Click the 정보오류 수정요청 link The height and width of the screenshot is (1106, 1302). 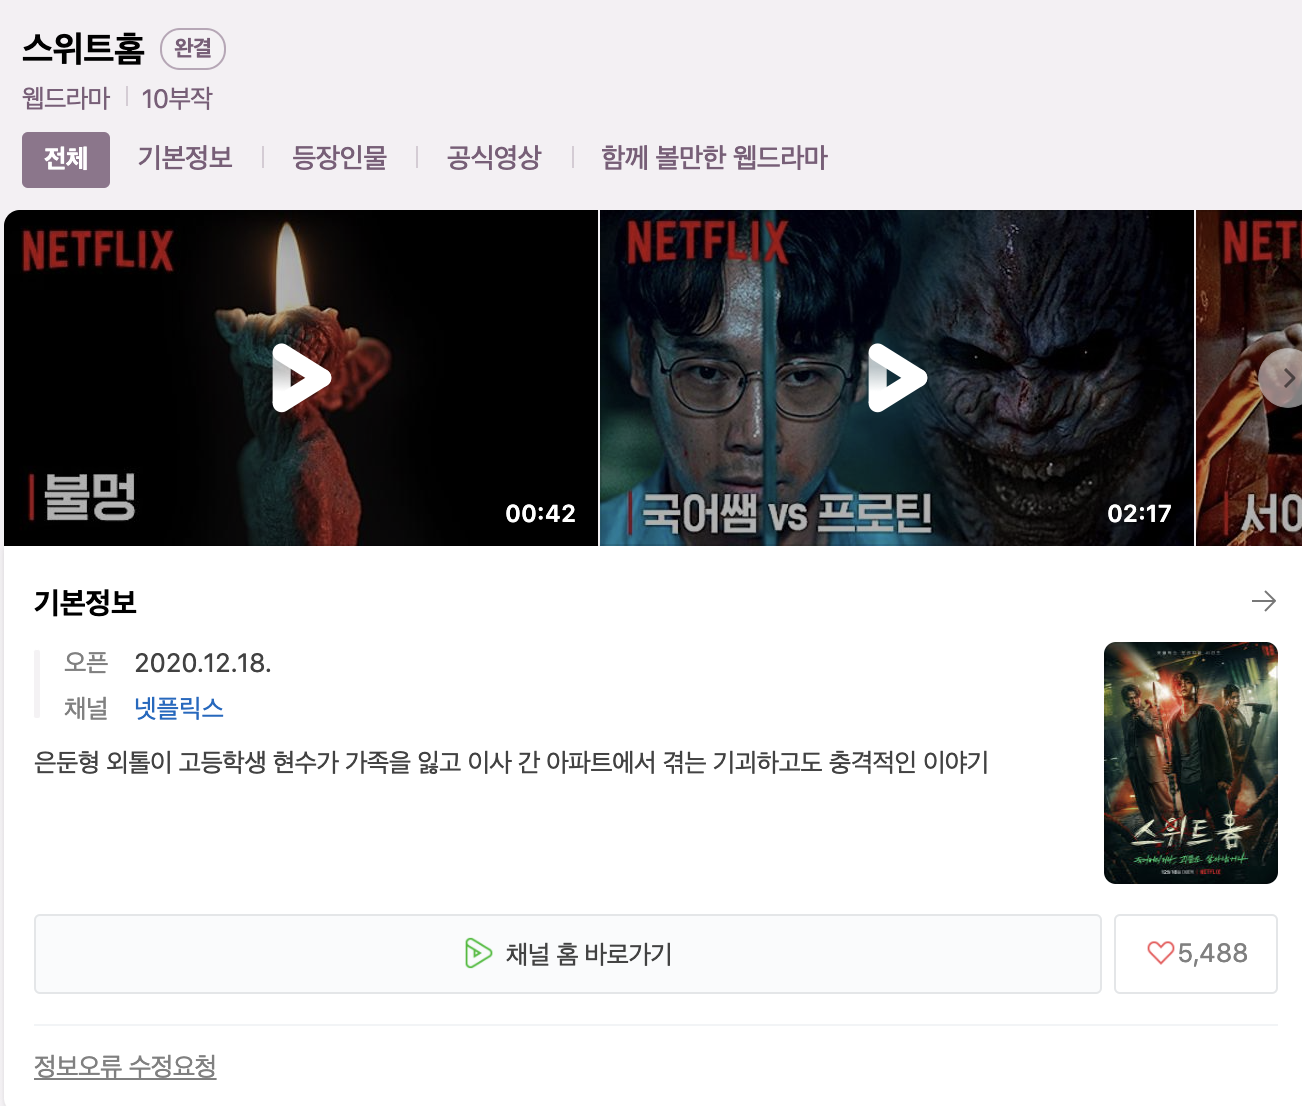(125, 1066)
